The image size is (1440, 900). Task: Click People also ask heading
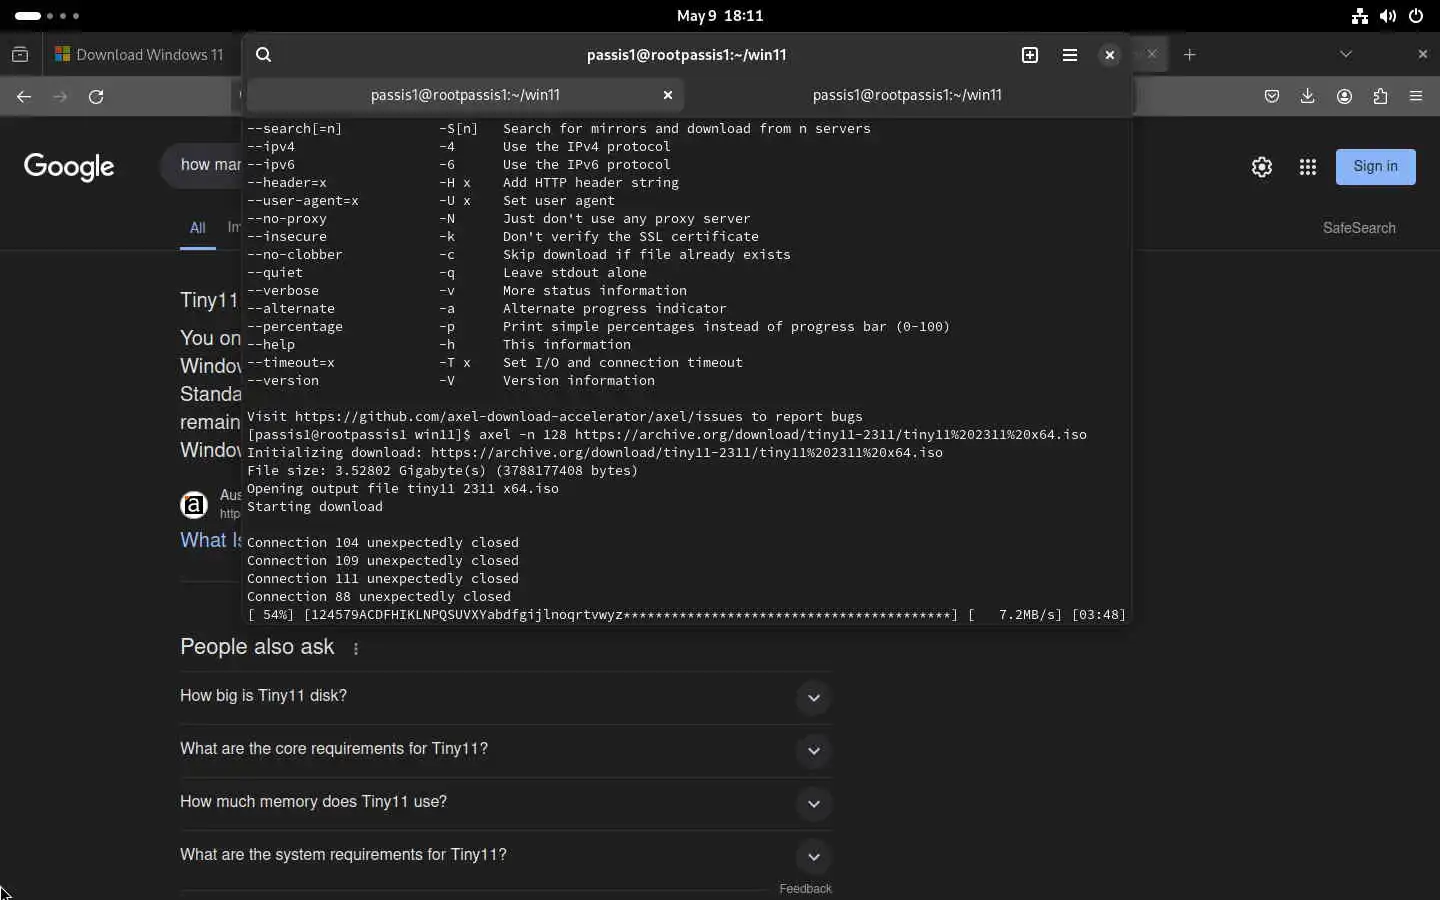(x=257, y=647)
